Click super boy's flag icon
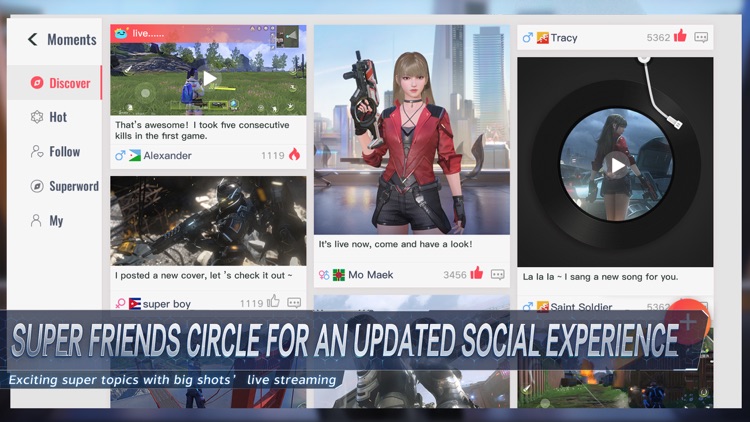Image resolution: width=750 pixels, height=422 pixels. [x=135, y=303]
